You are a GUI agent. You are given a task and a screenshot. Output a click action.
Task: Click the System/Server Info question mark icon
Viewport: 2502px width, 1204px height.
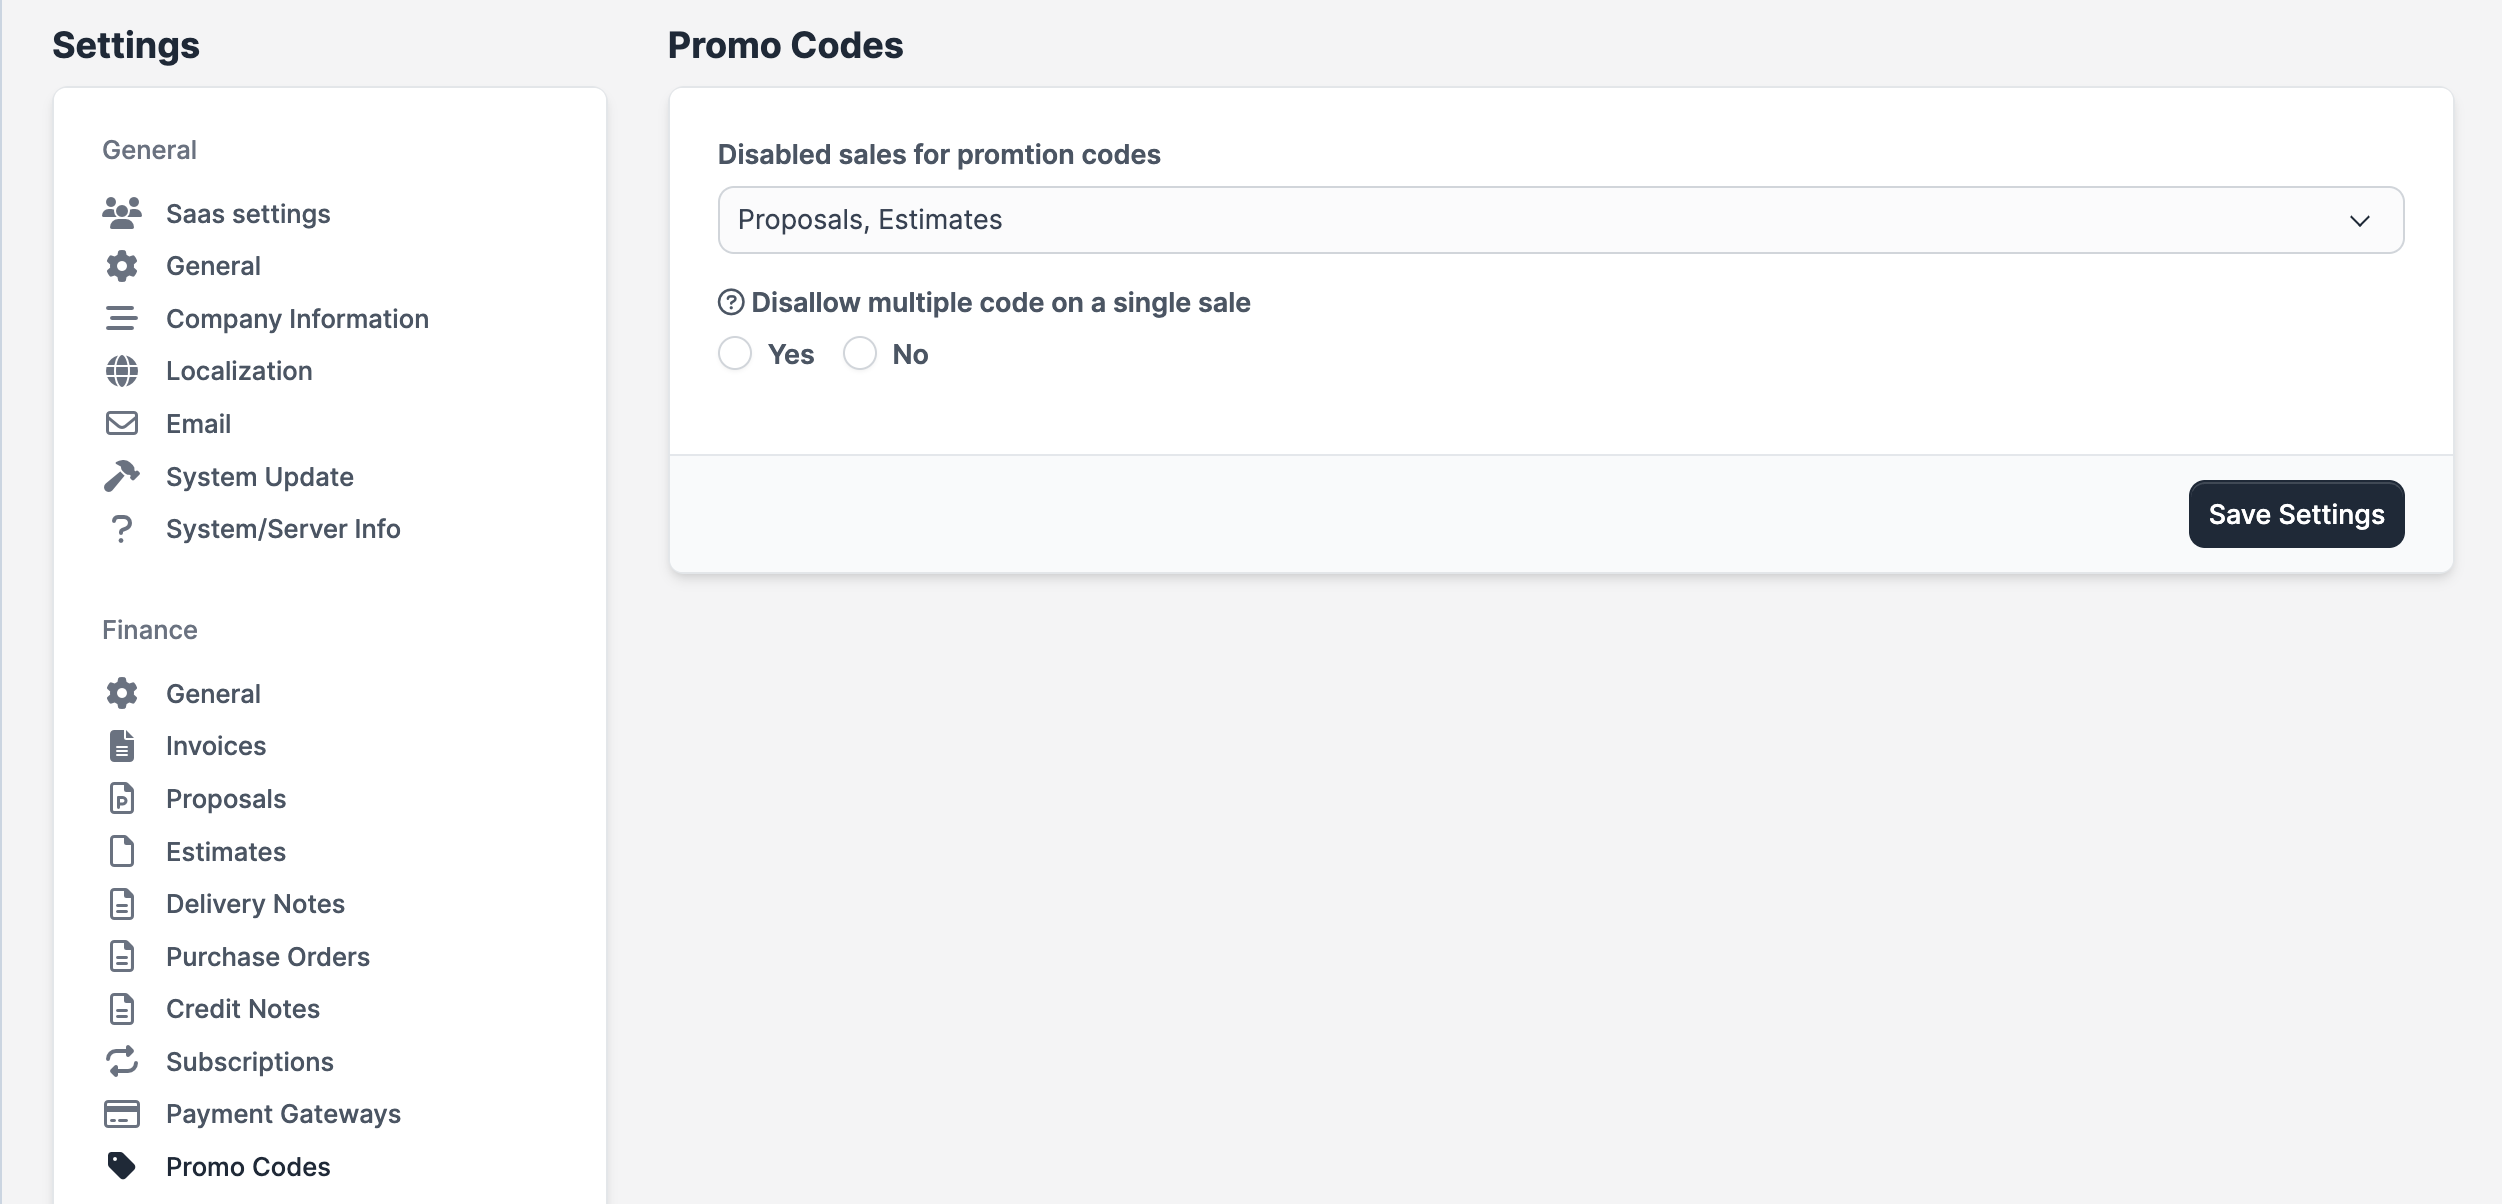[121, 528]
